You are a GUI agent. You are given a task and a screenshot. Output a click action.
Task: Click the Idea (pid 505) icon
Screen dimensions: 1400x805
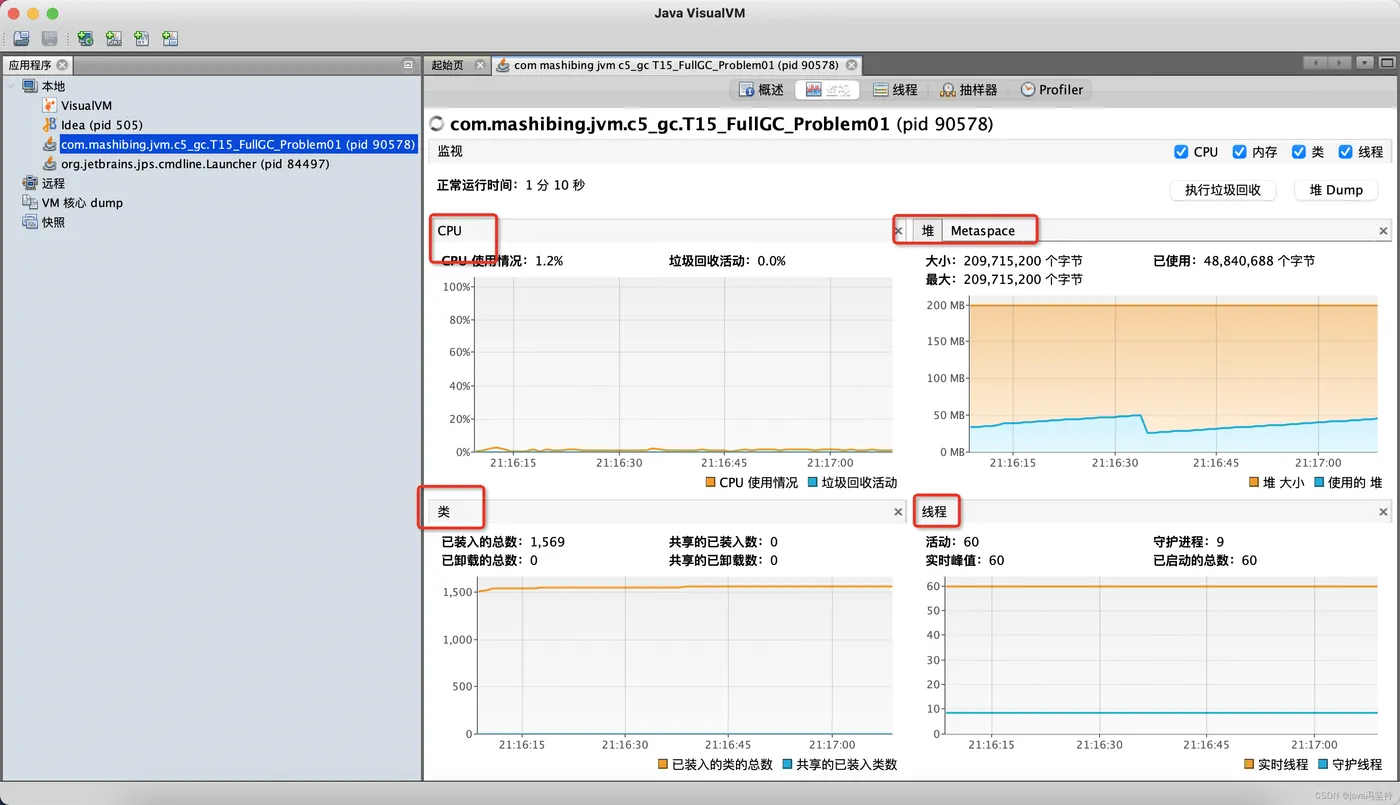50,125
